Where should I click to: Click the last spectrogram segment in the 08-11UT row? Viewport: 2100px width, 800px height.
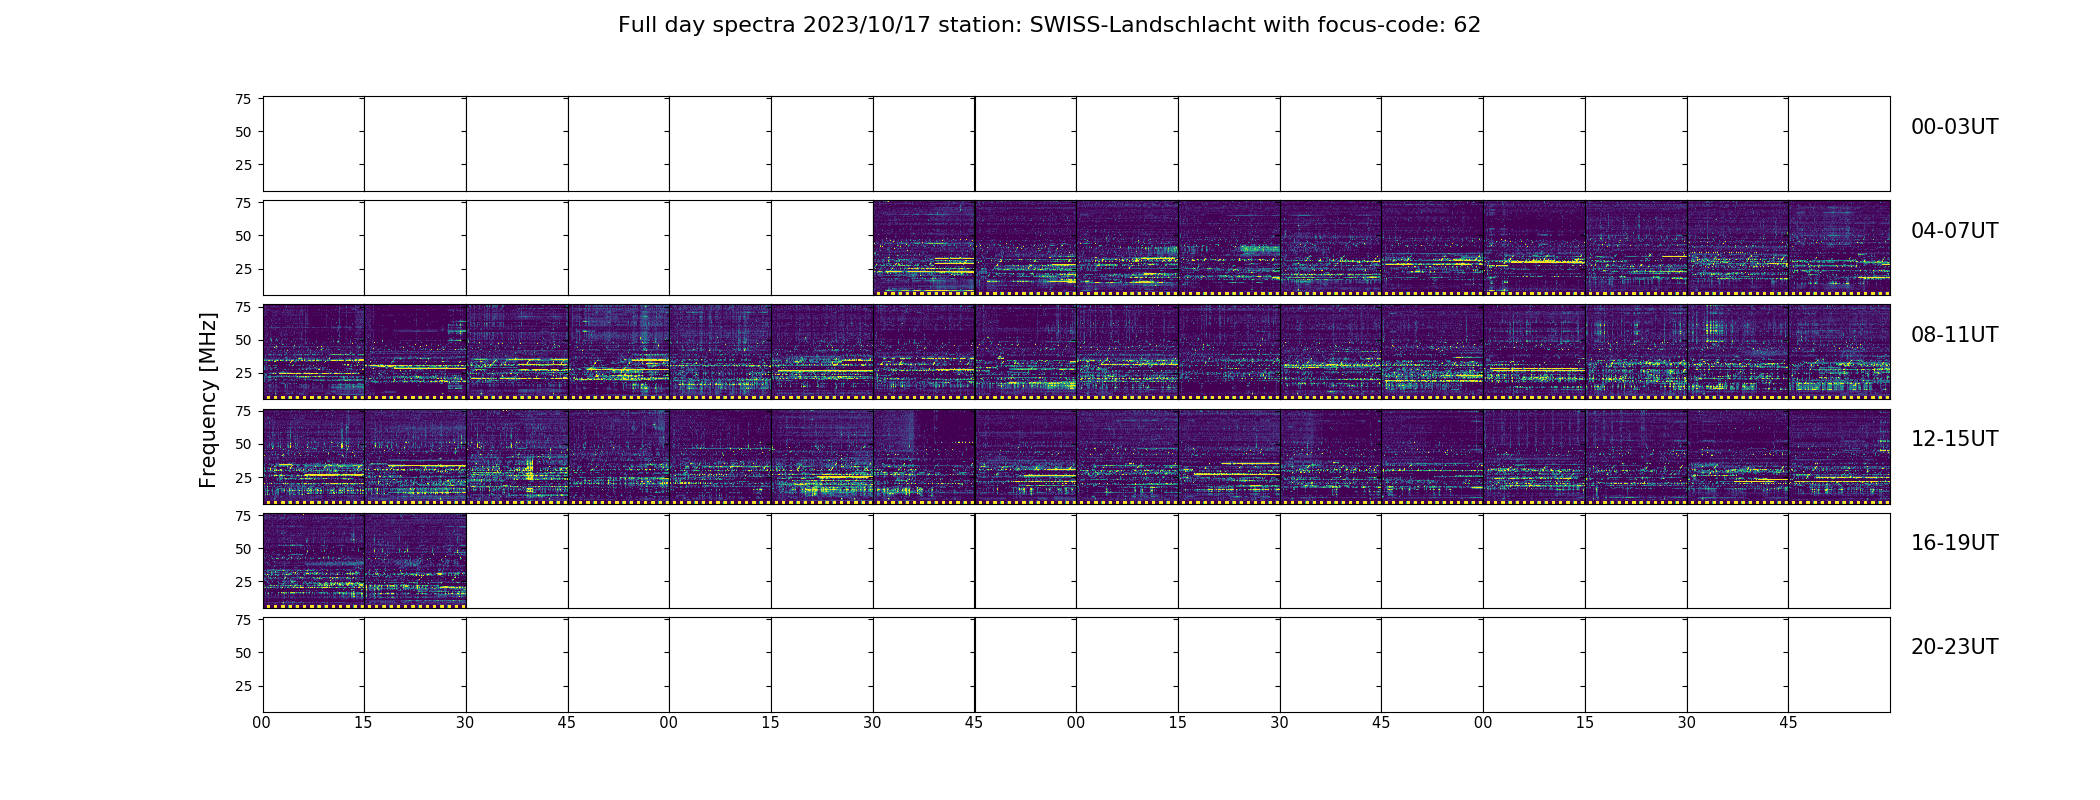pos(1838,352)
